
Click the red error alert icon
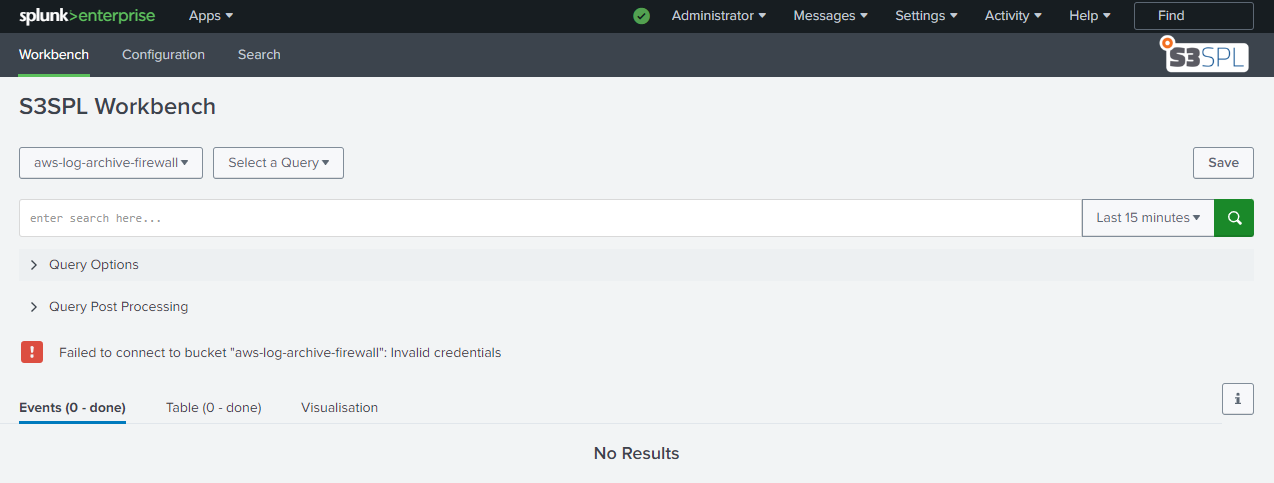[x=32, y=352]
